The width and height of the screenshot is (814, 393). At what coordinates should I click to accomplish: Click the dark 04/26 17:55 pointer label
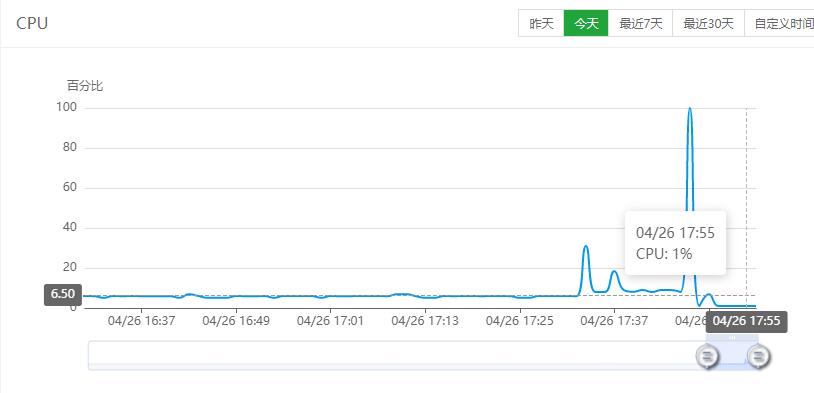(747, 321)
